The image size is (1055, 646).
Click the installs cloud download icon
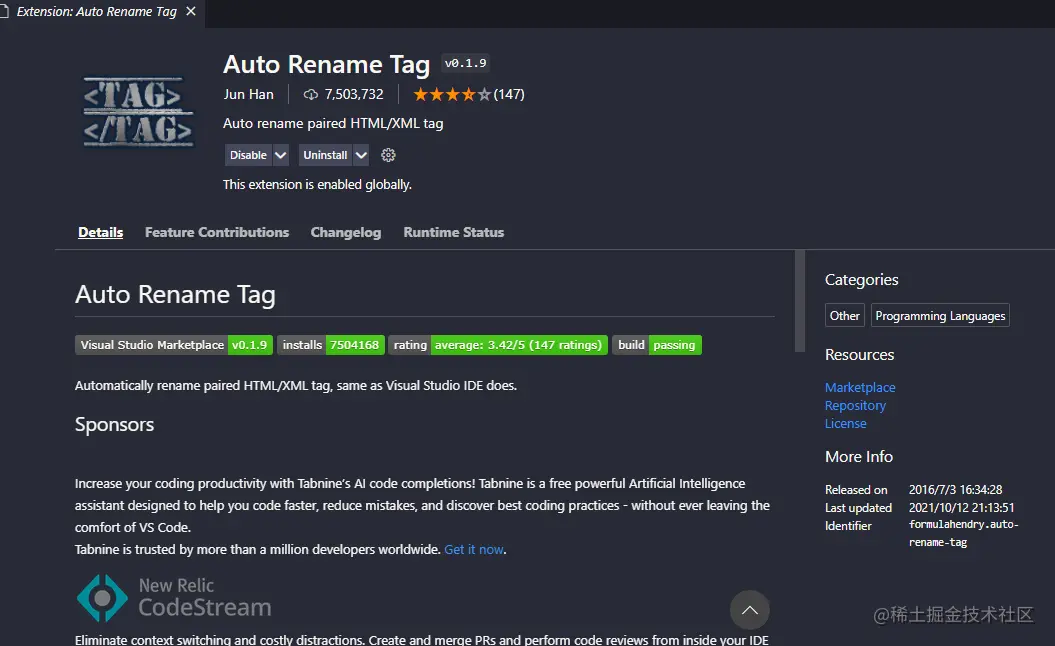click(x=310, y=94)
